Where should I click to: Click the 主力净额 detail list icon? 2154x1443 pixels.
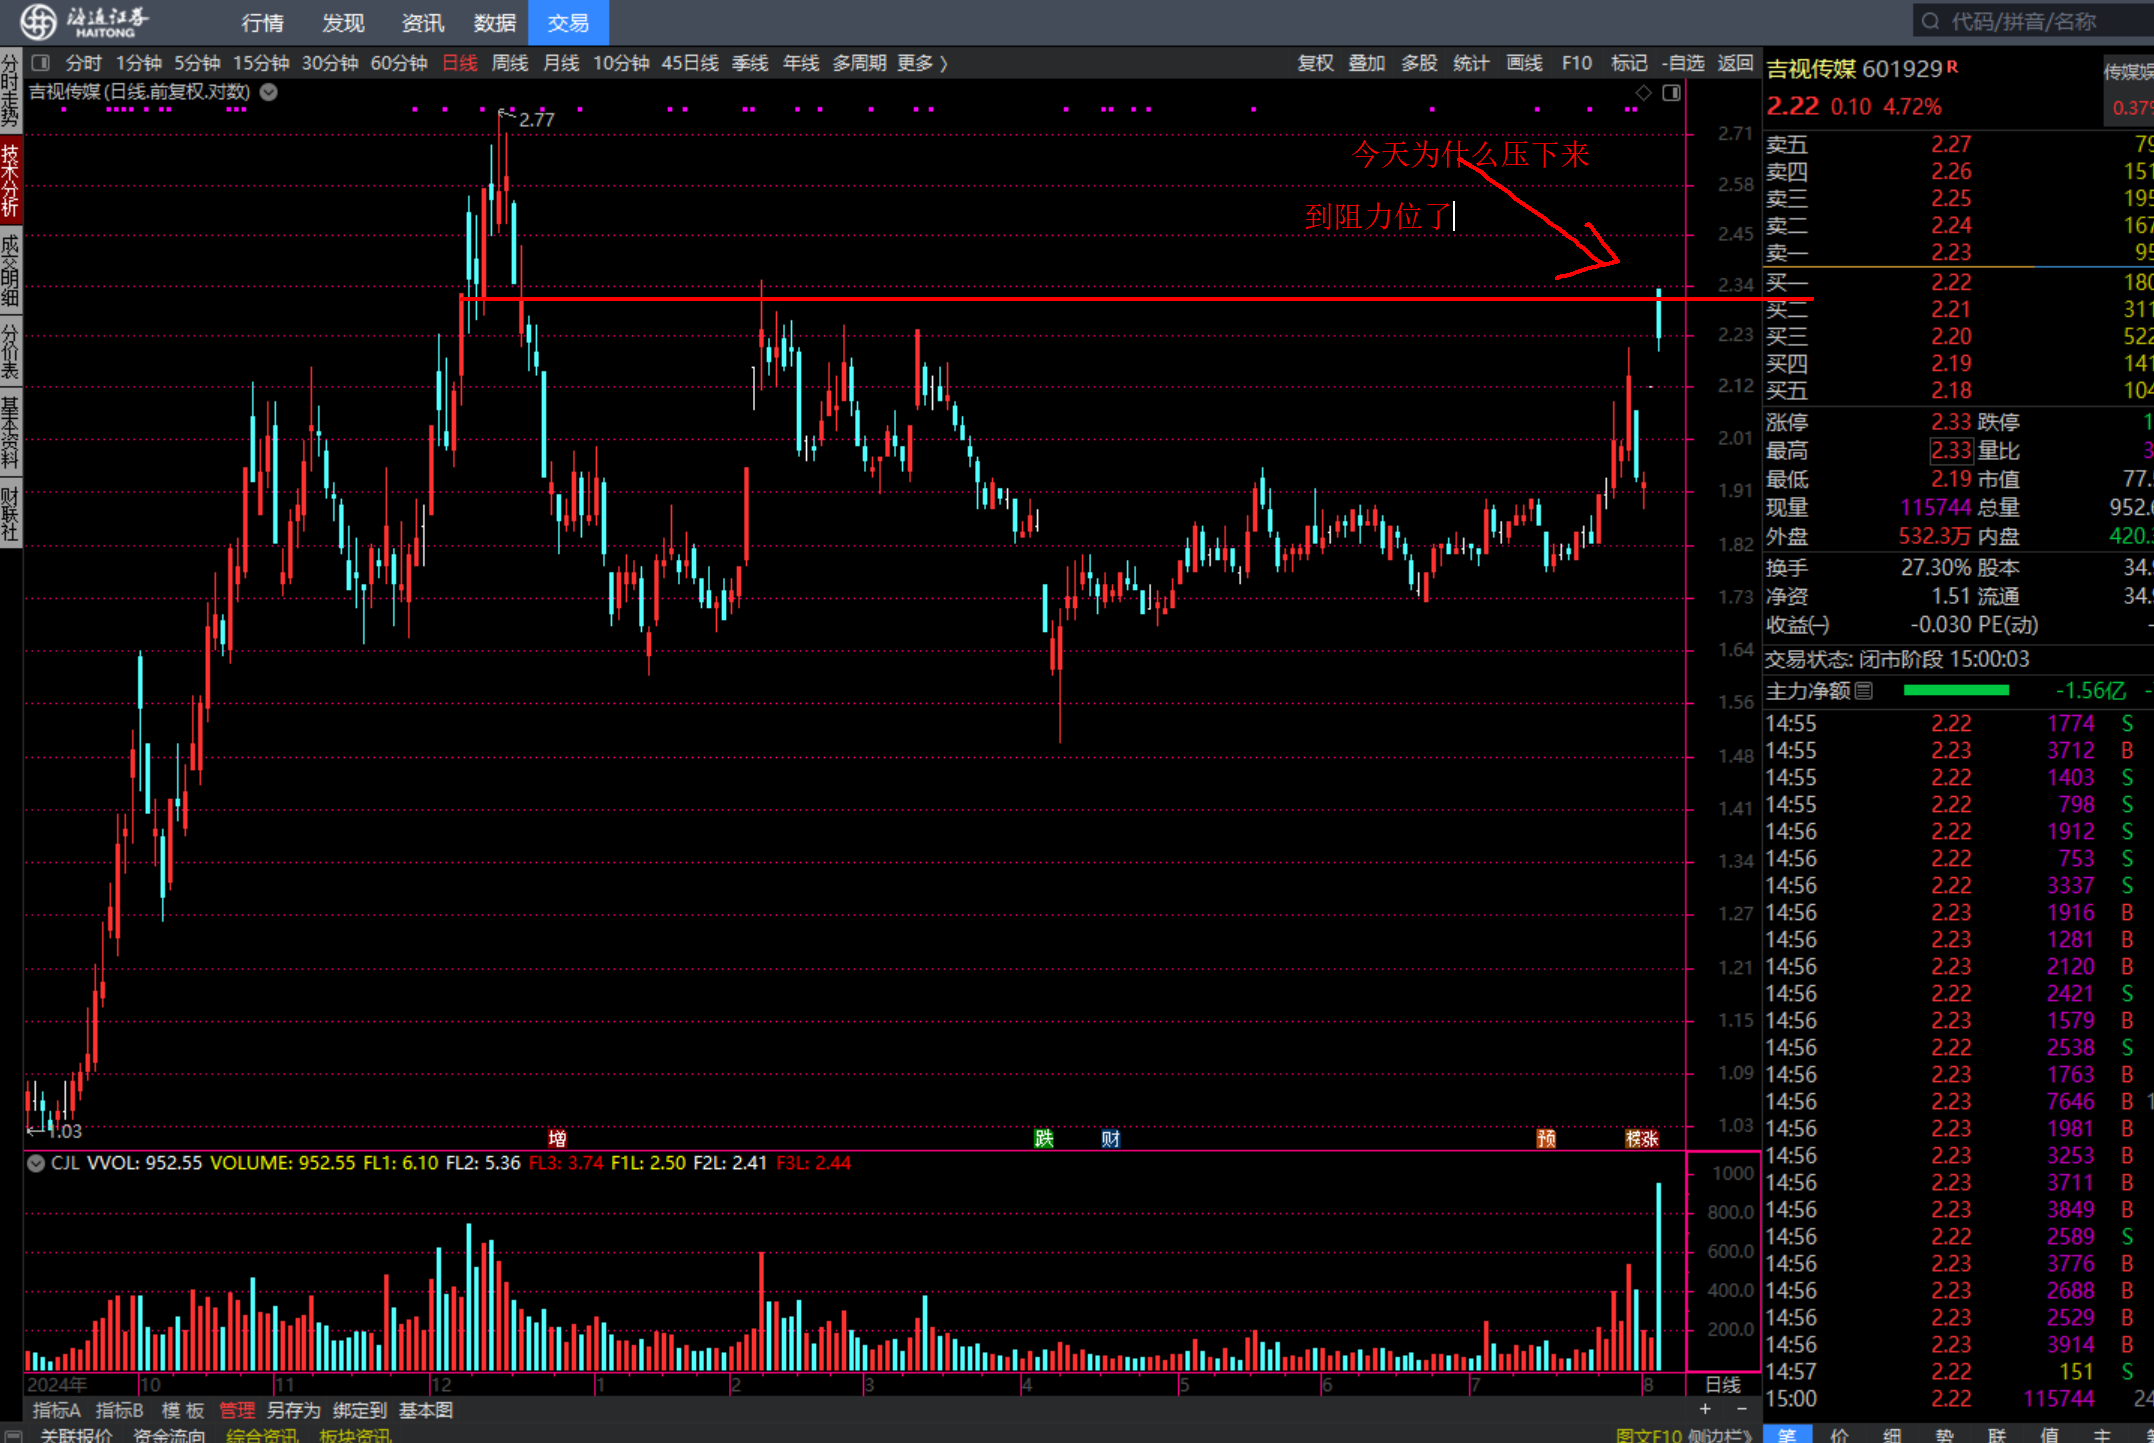(1864, 690)
